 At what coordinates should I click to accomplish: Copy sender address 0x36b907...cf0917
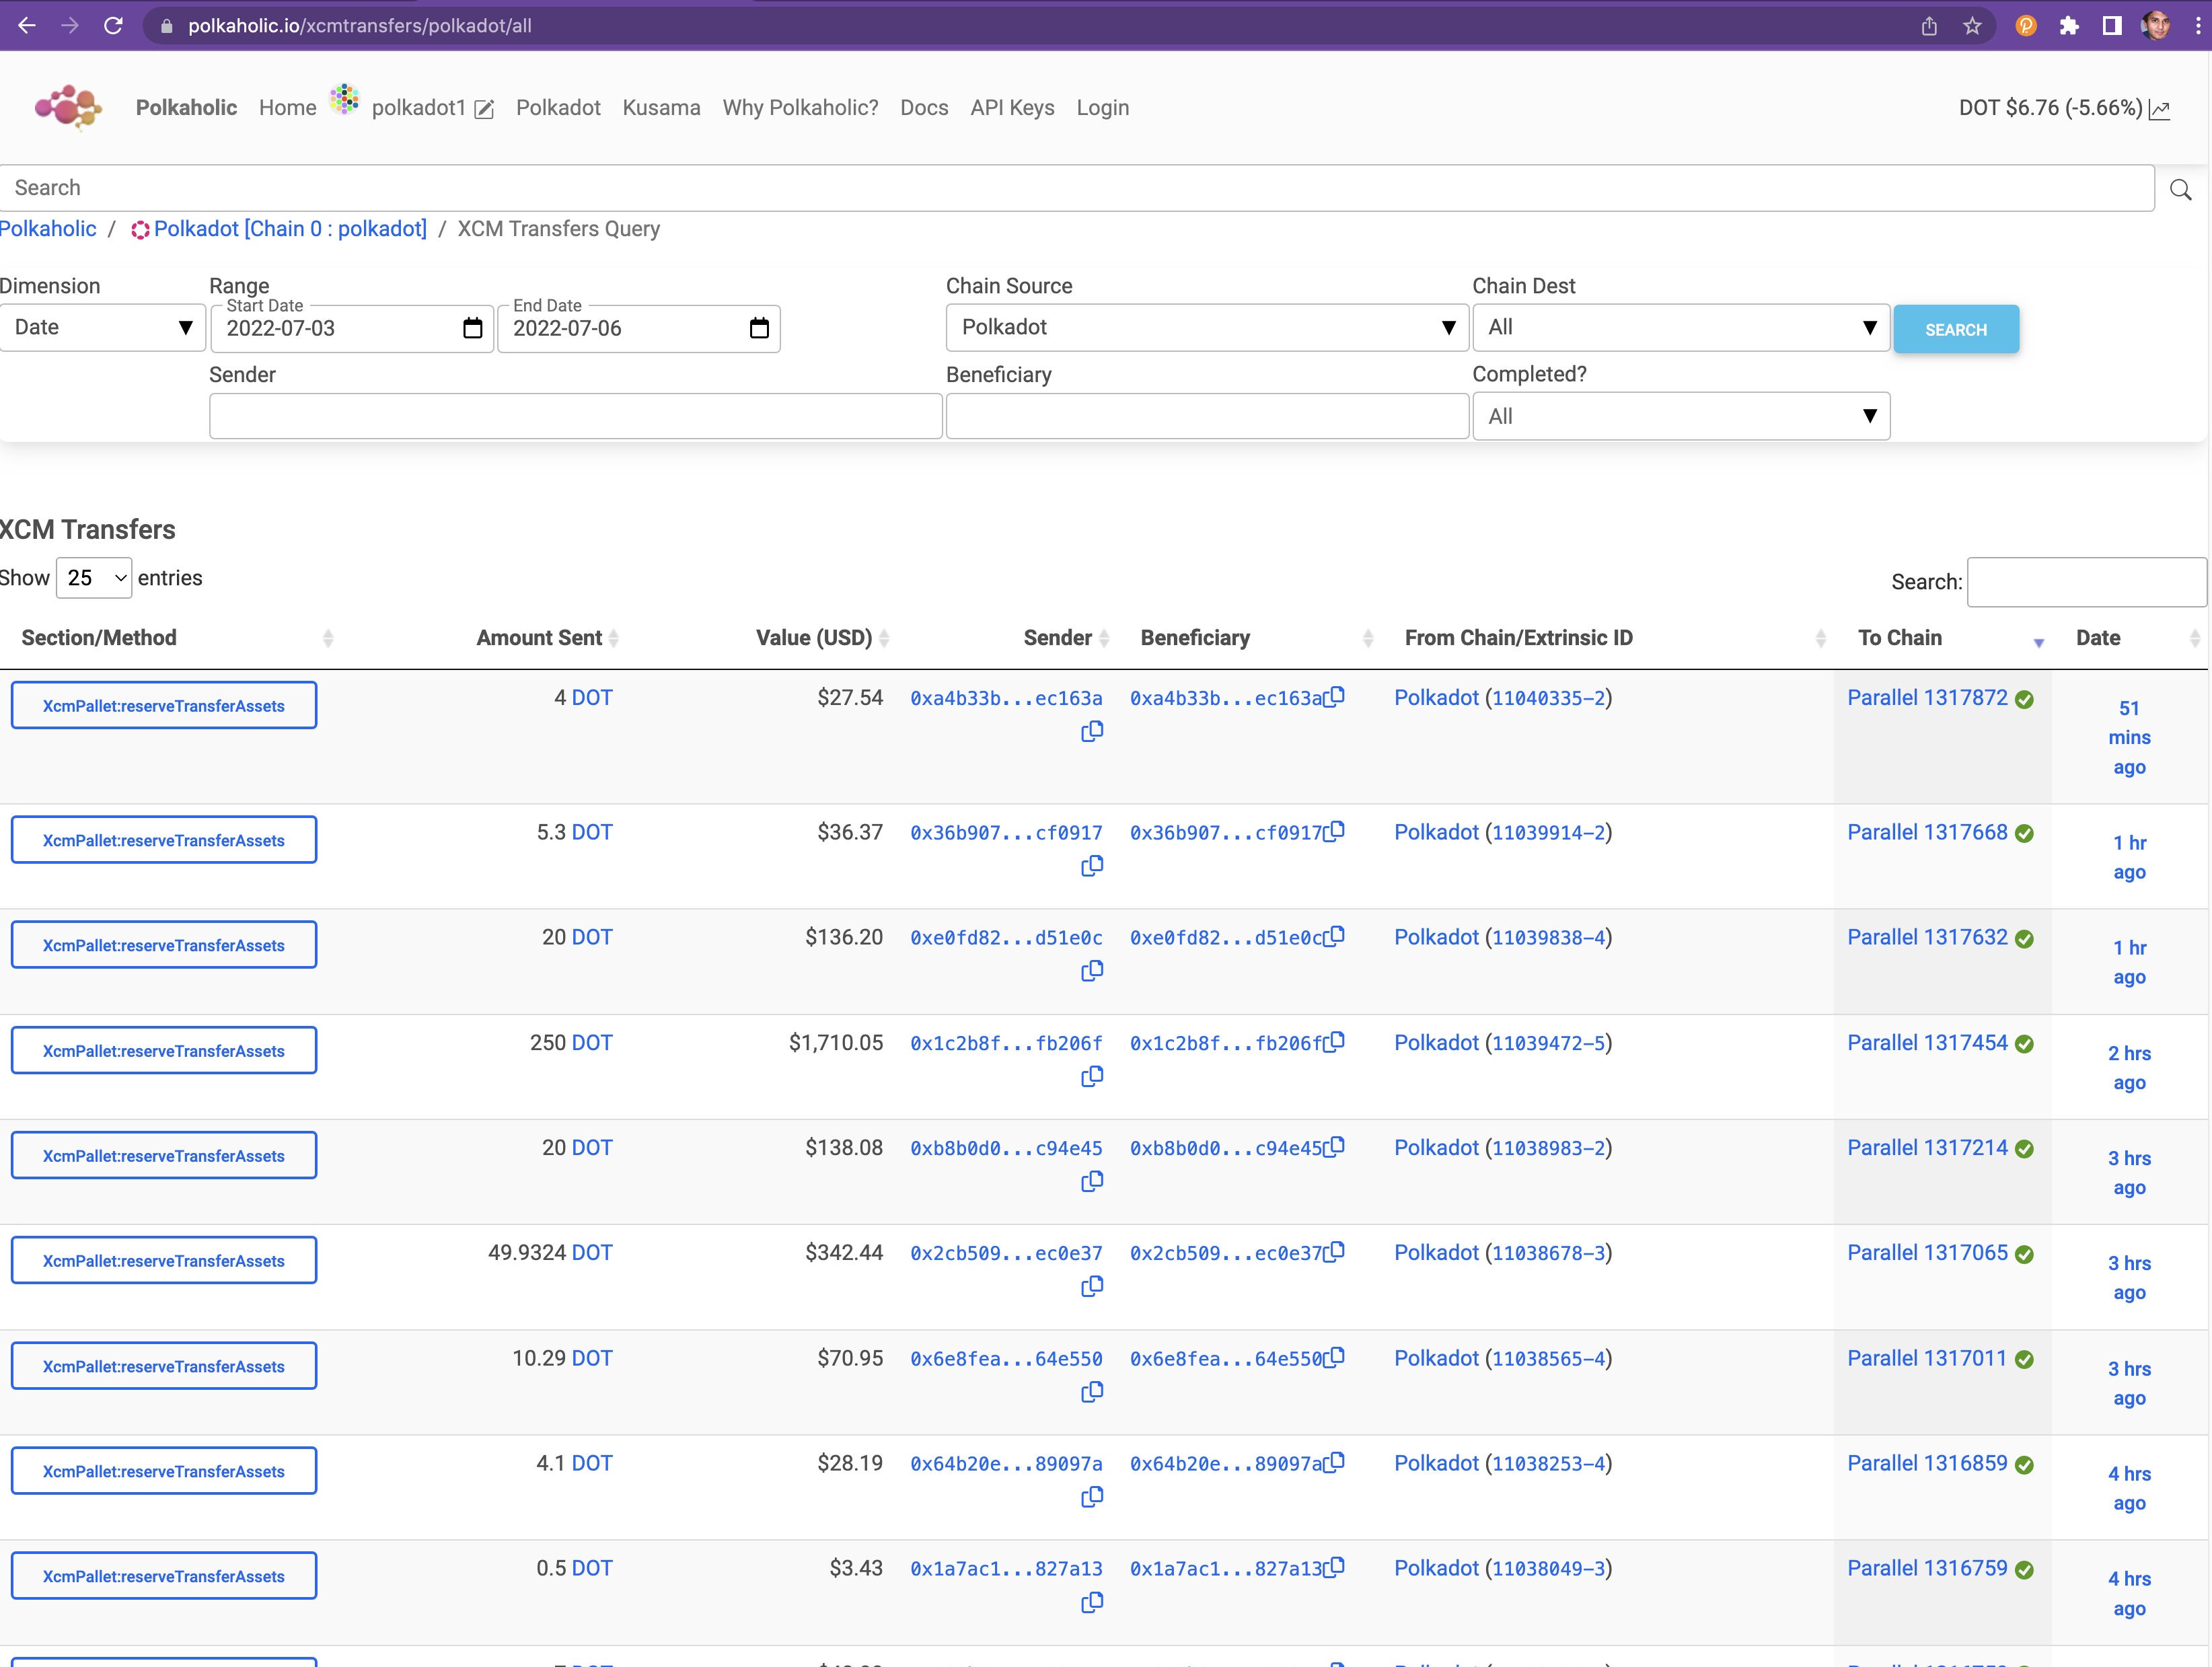pyautogui.click(x=1092, y=866)
